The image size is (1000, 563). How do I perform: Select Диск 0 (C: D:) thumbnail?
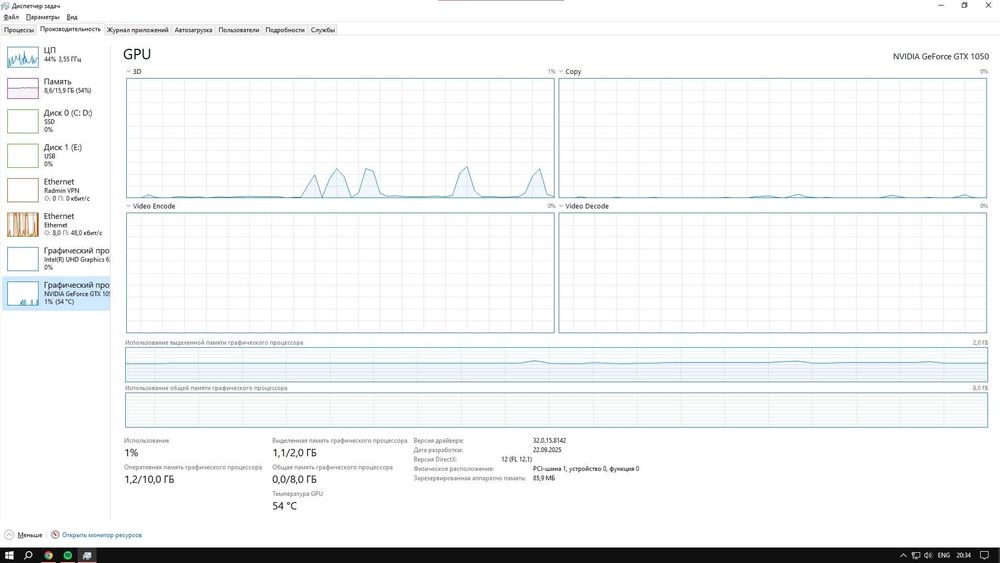pyautogui.click(x=23, y=121)
